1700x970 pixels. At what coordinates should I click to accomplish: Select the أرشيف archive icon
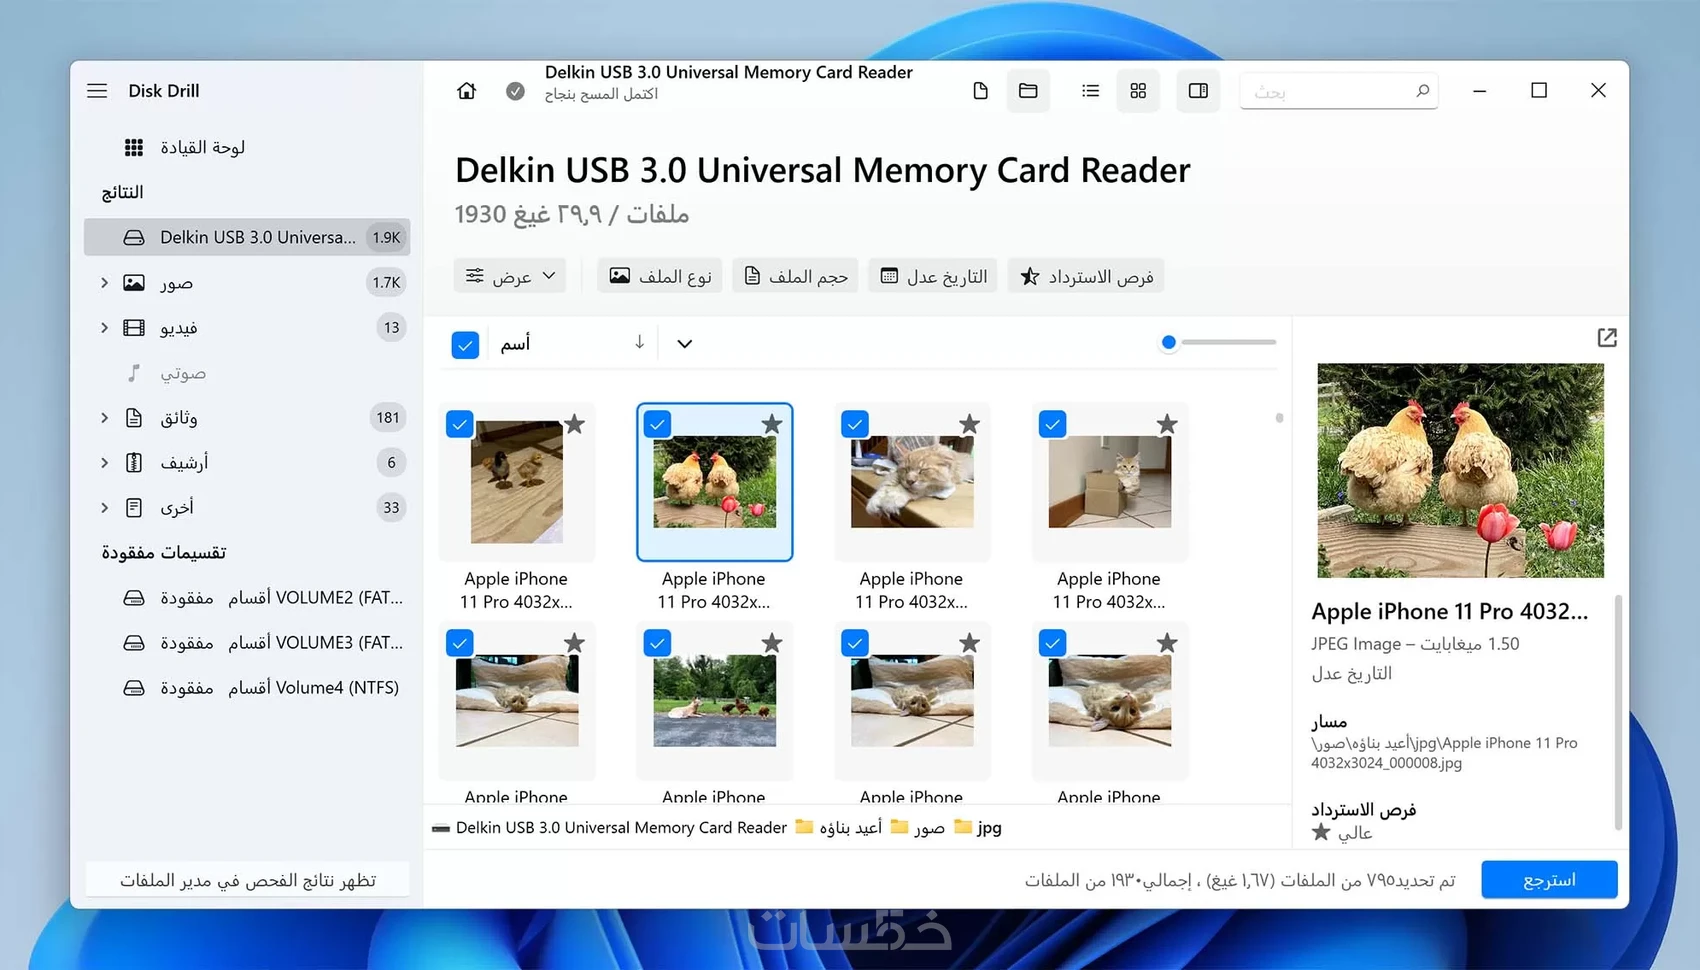pyautogui.click(x=133, y=463)
